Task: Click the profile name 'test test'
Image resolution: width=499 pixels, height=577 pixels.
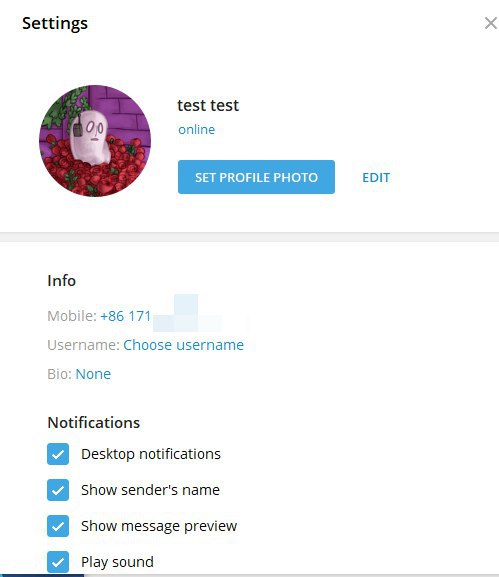Action: (x=208, y=106)
